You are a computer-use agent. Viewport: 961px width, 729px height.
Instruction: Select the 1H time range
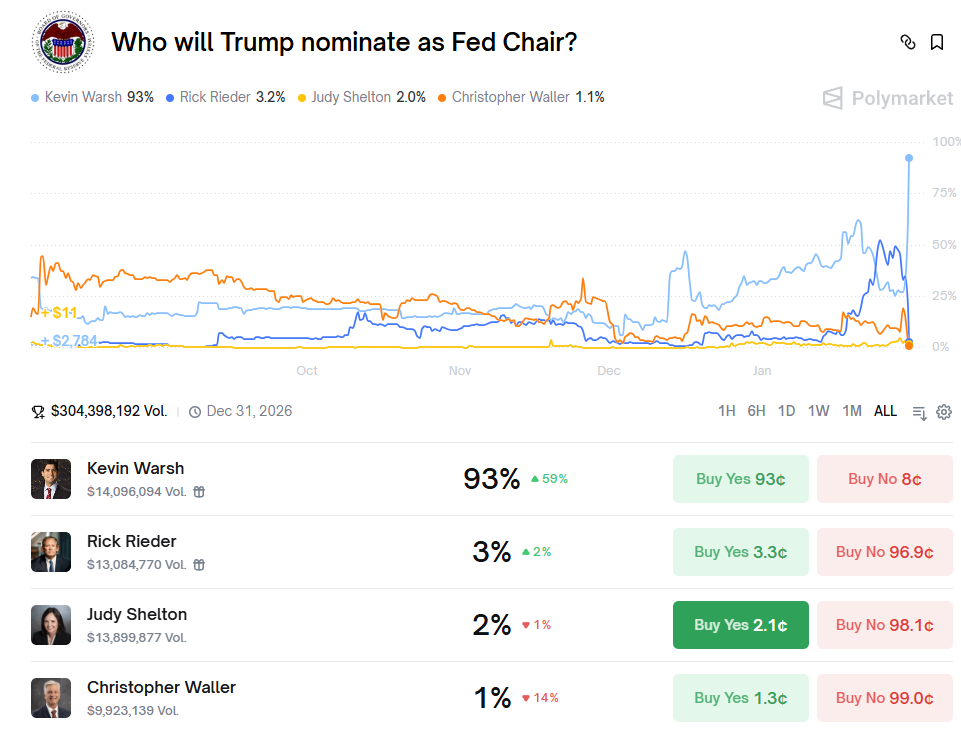point(727,411)
